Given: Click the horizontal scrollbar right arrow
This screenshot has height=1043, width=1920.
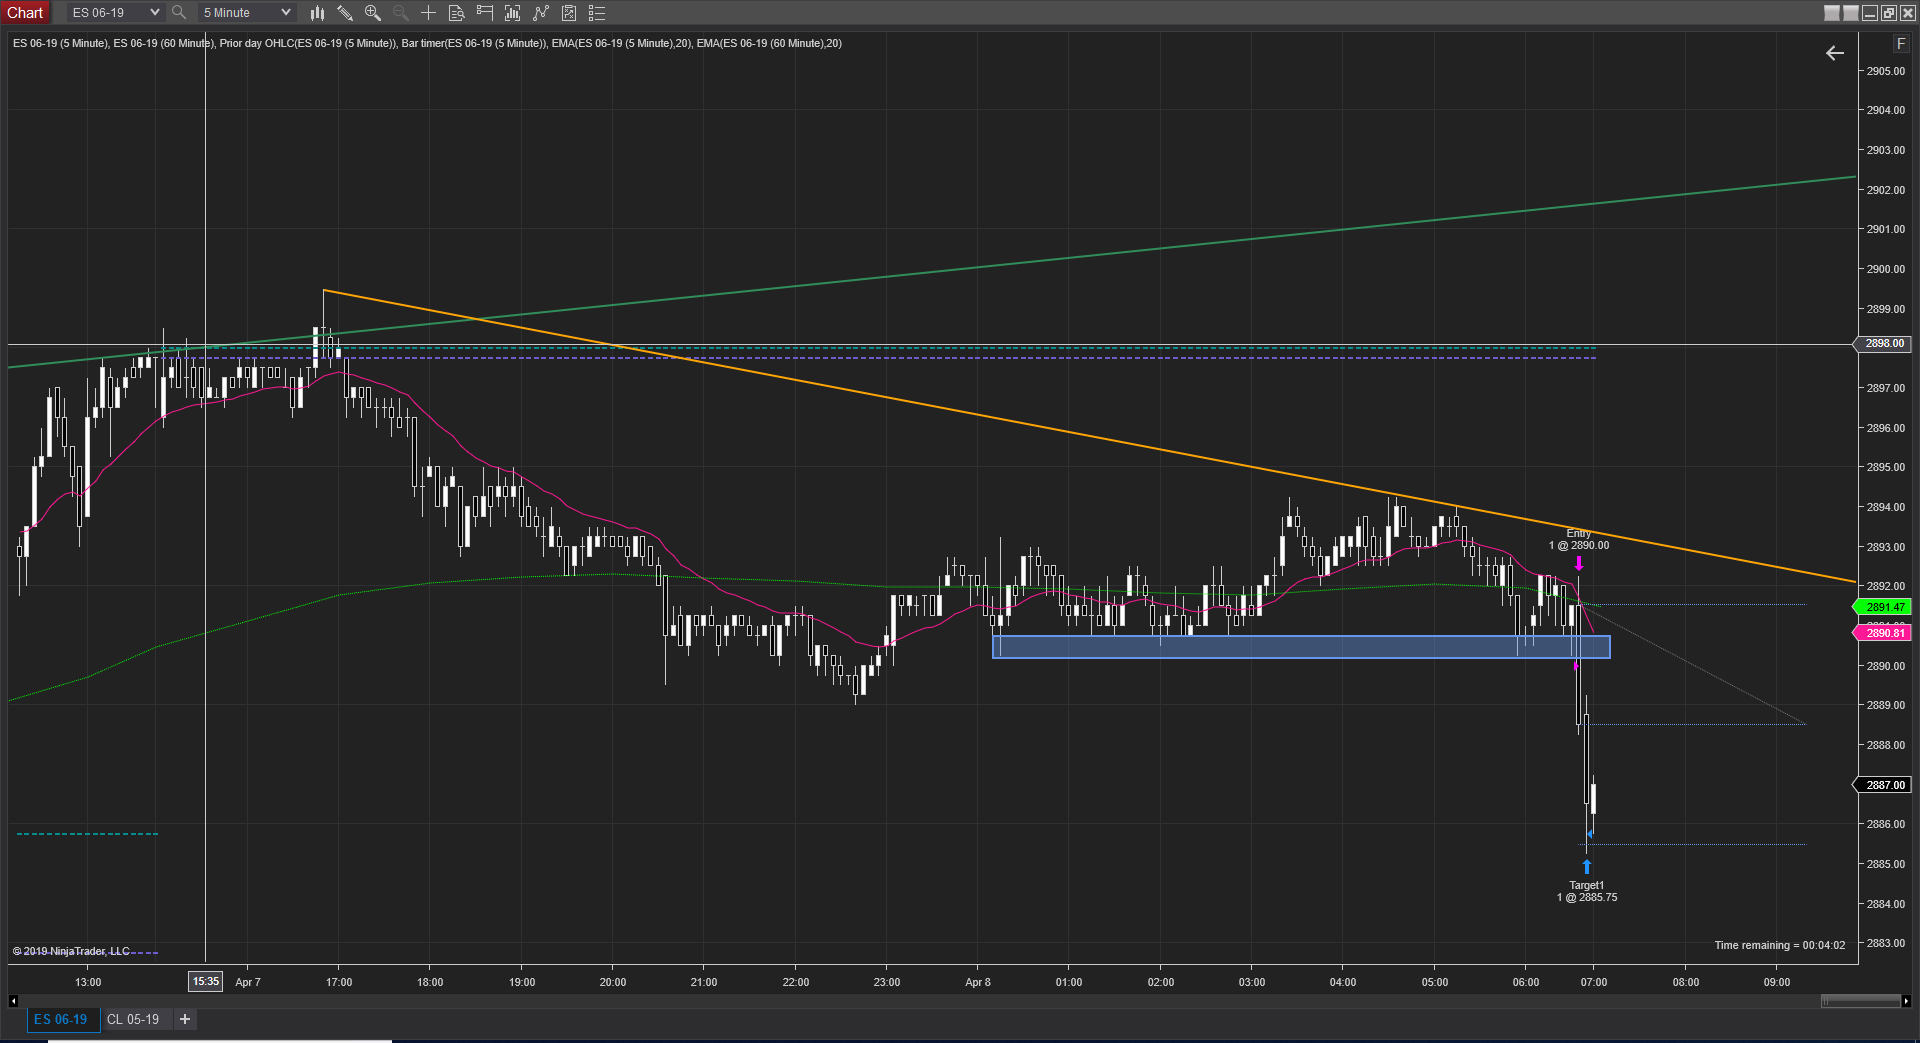Looking at the screenshot, I should click(1906, 1001).
